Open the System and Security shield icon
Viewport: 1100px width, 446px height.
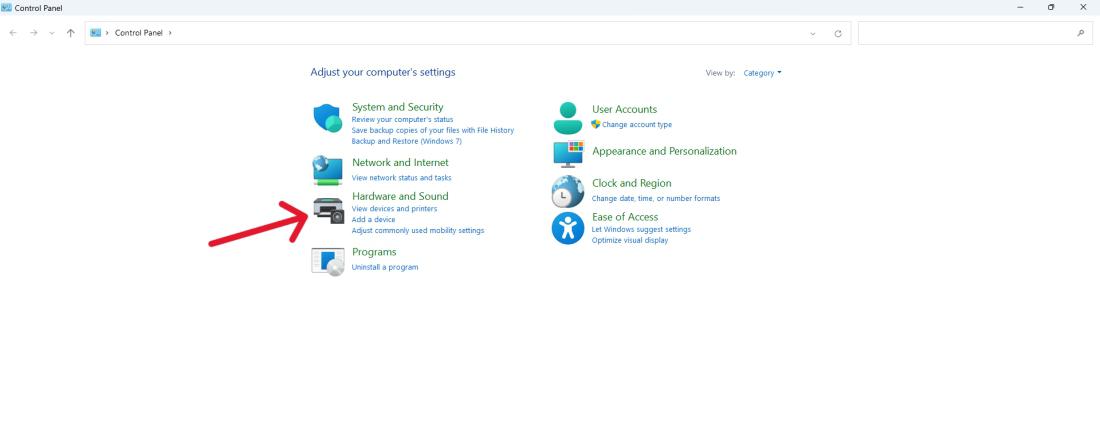[328, 118]
